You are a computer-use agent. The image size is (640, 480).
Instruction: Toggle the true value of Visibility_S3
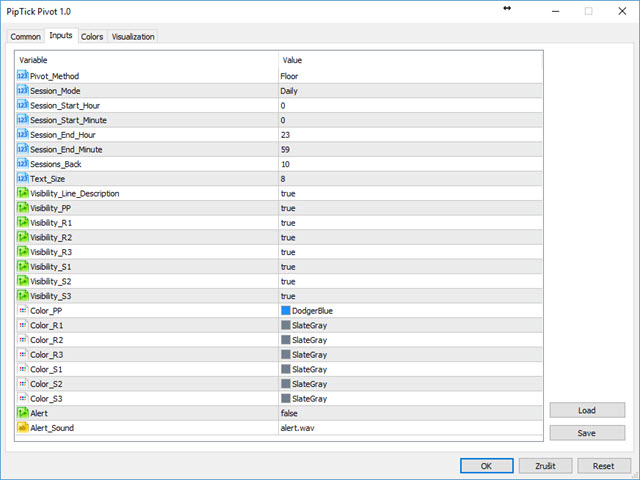(288, 296)
